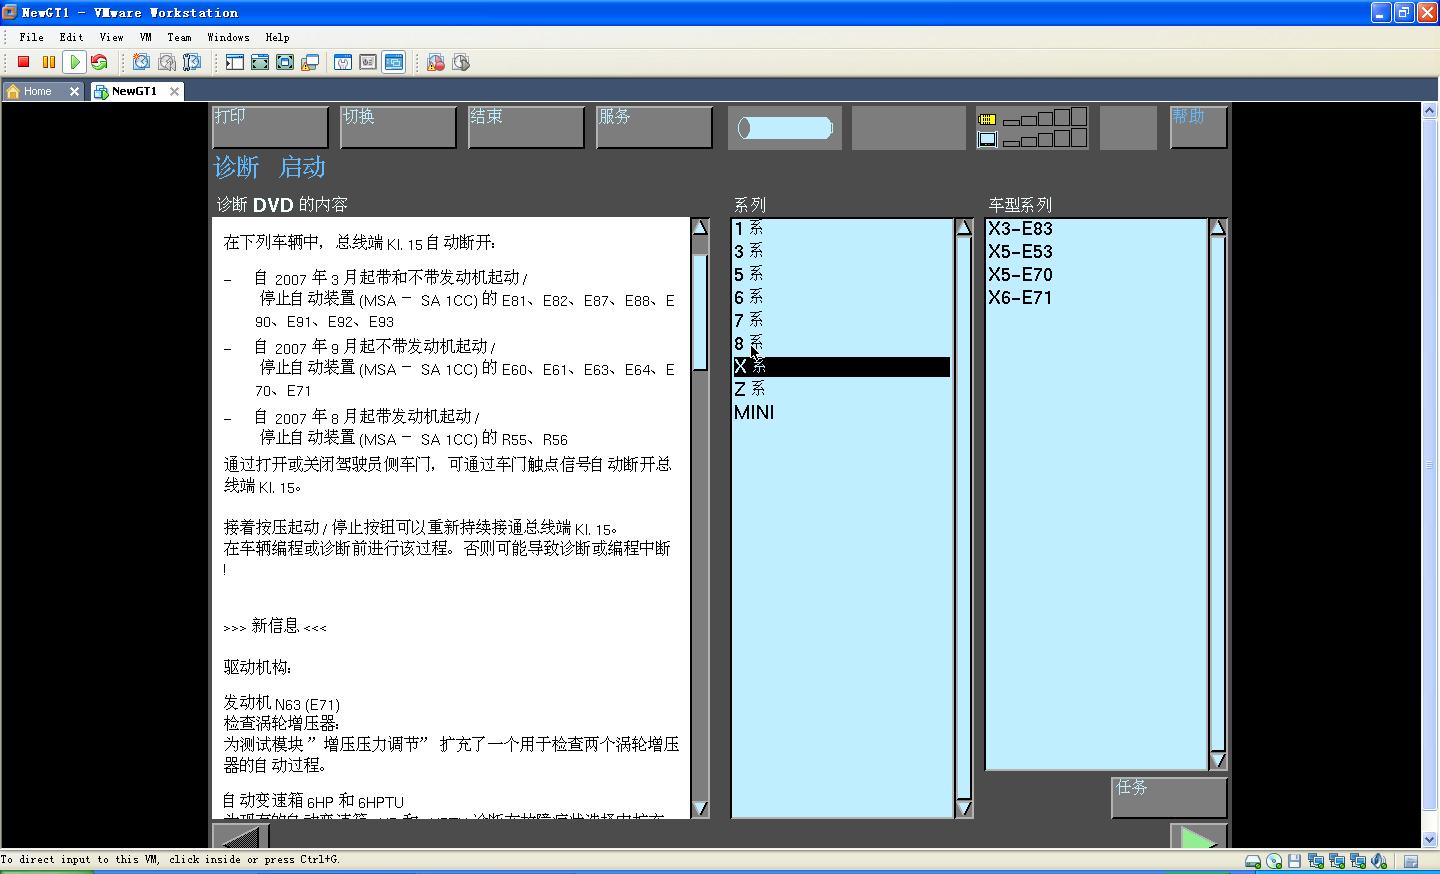1440x874 pixels.
Task: Click the 帮助 (Help) button
Action: tap(1198, 127)
